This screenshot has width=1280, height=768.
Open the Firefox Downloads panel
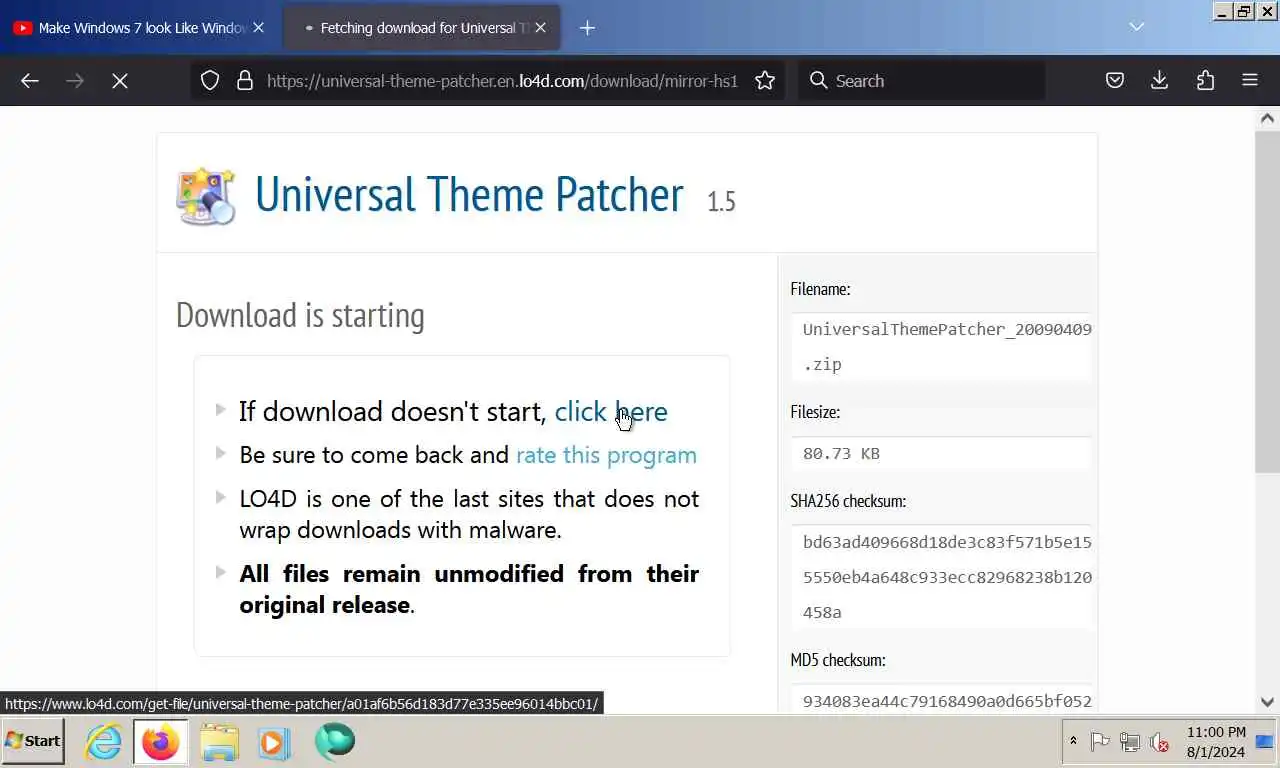pos(1160,81)
